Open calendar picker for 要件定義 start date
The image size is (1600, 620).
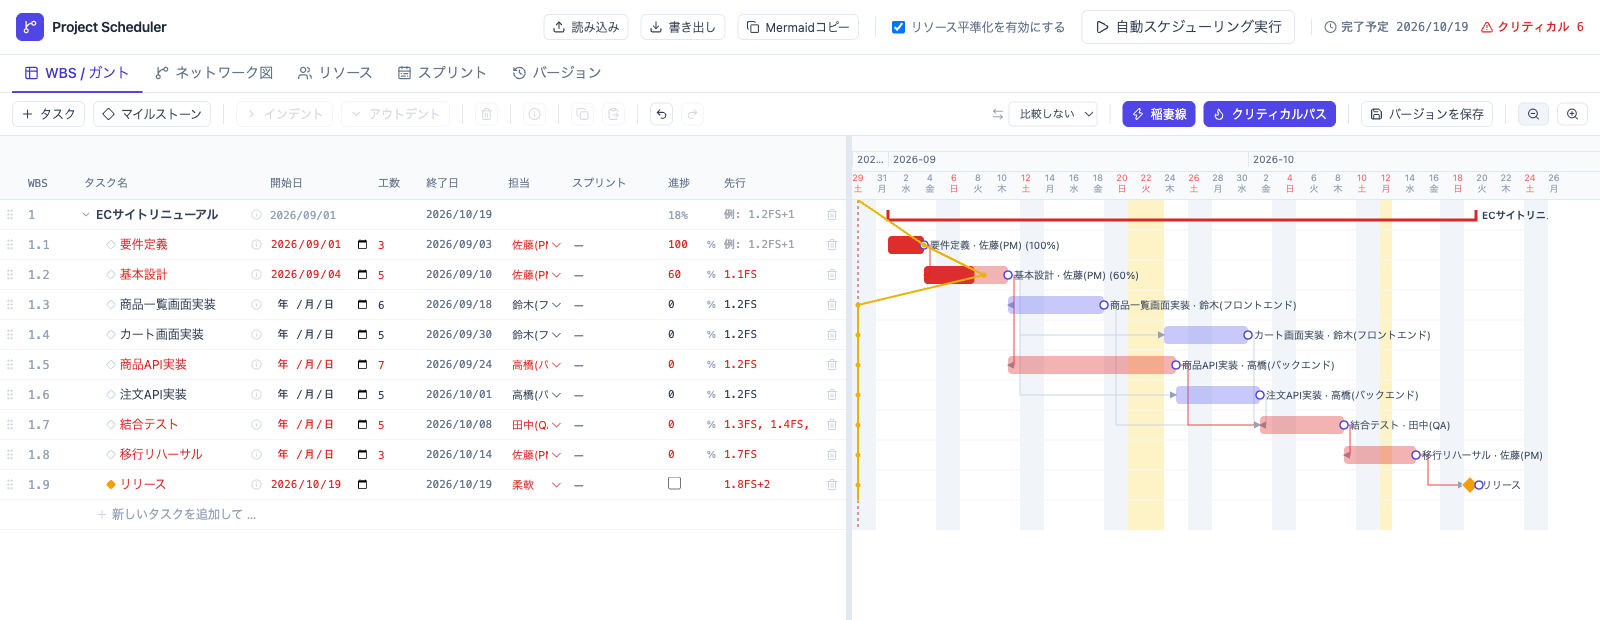362,244
